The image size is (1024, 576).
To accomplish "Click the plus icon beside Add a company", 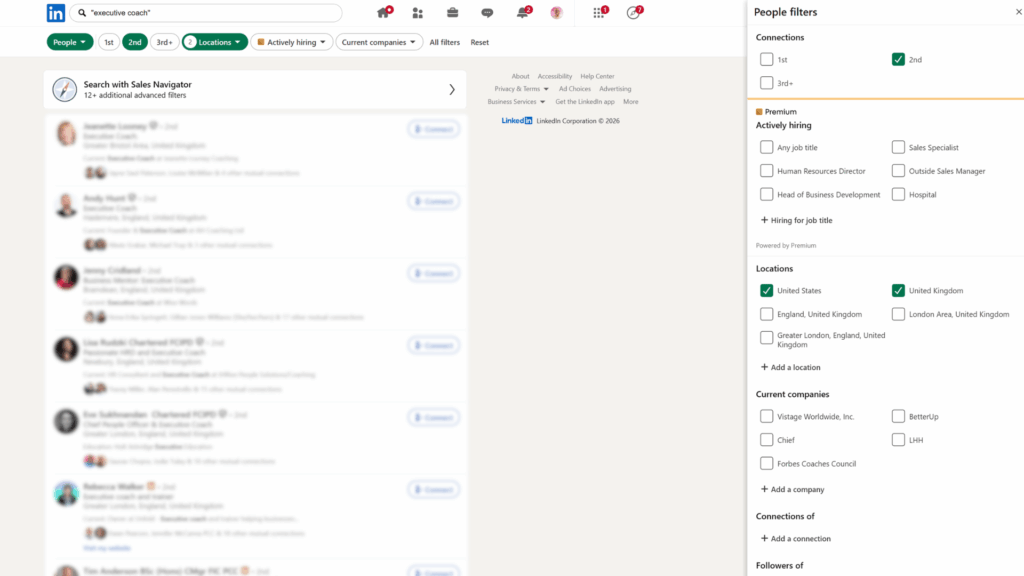I will pos(764,489).
